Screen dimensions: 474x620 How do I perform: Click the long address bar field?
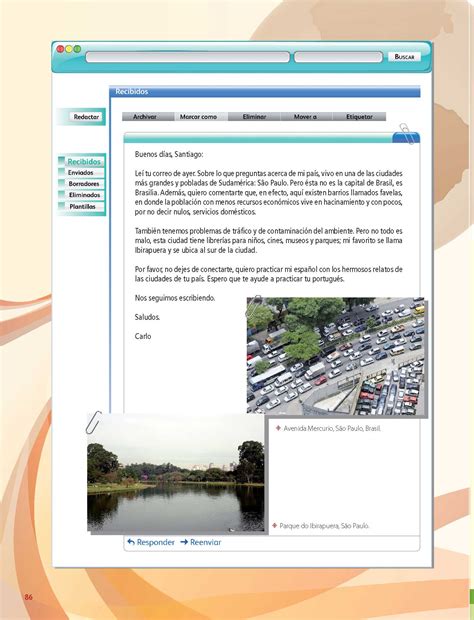pos(188,57)
